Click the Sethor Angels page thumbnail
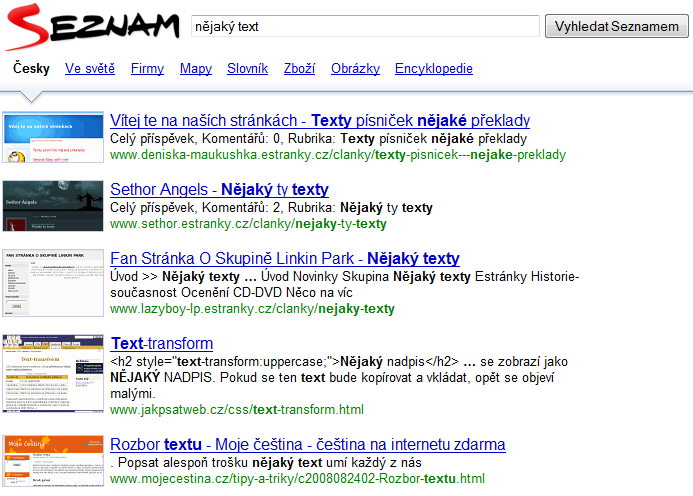693x496 pixels. (53, 206)
